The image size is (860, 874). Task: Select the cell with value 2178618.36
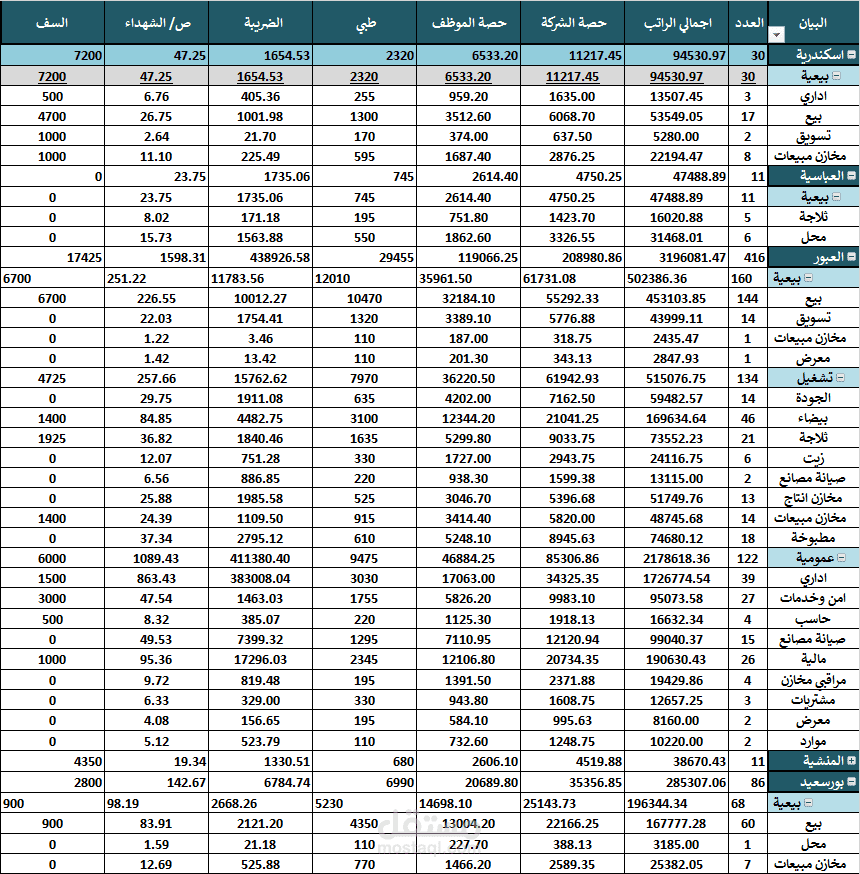coord(677,559)
